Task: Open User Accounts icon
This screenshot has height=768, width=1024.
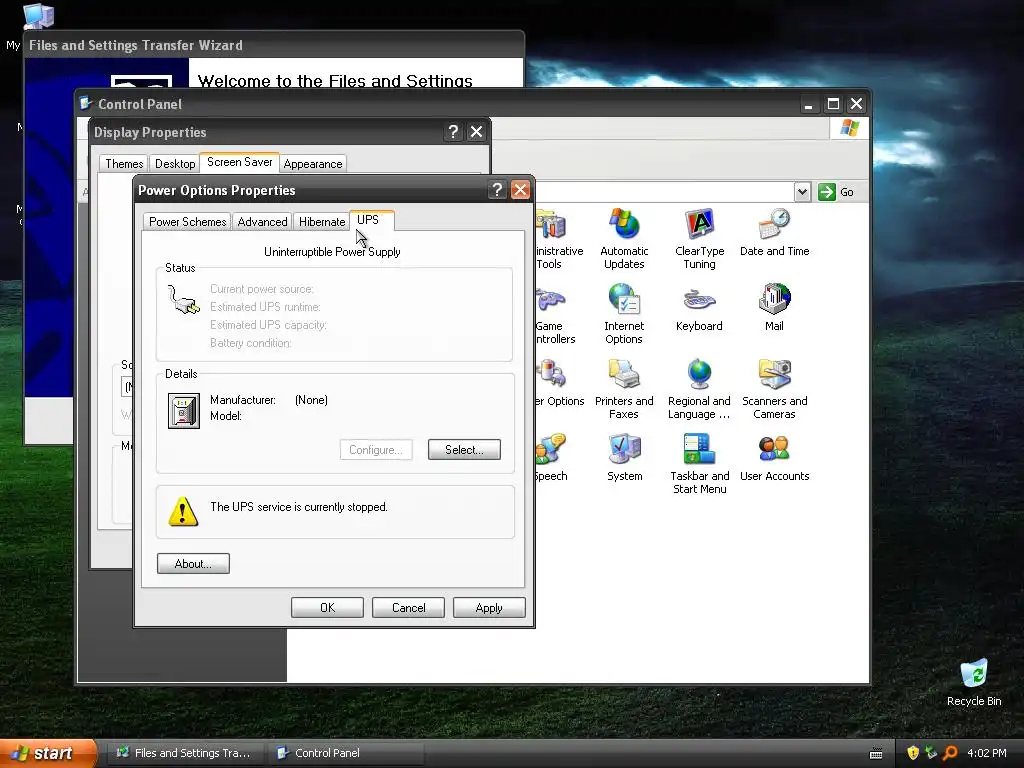Action: pyautogui.click(x=775, y=458)
